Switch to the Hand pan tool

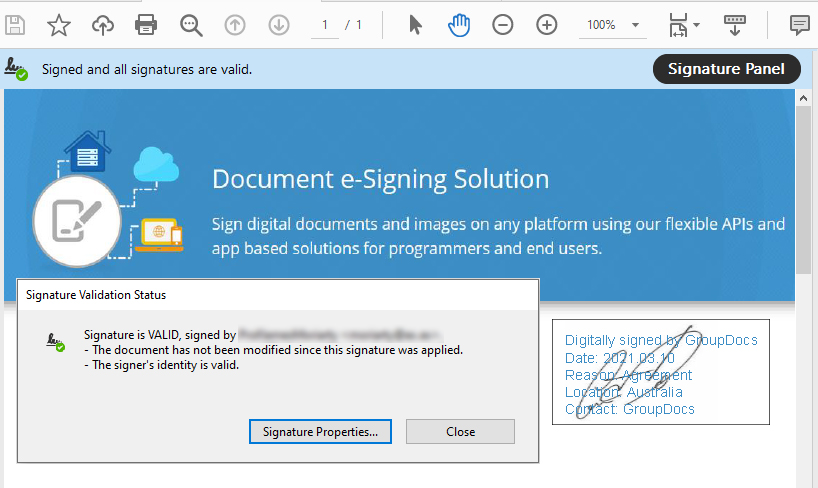[x=459, y=25]
